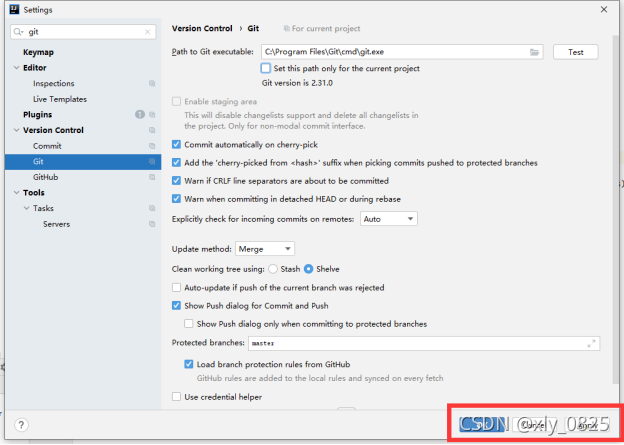Open the Editor settings category
The width and height of the screenshot is (624, 445).
[35, 68]
